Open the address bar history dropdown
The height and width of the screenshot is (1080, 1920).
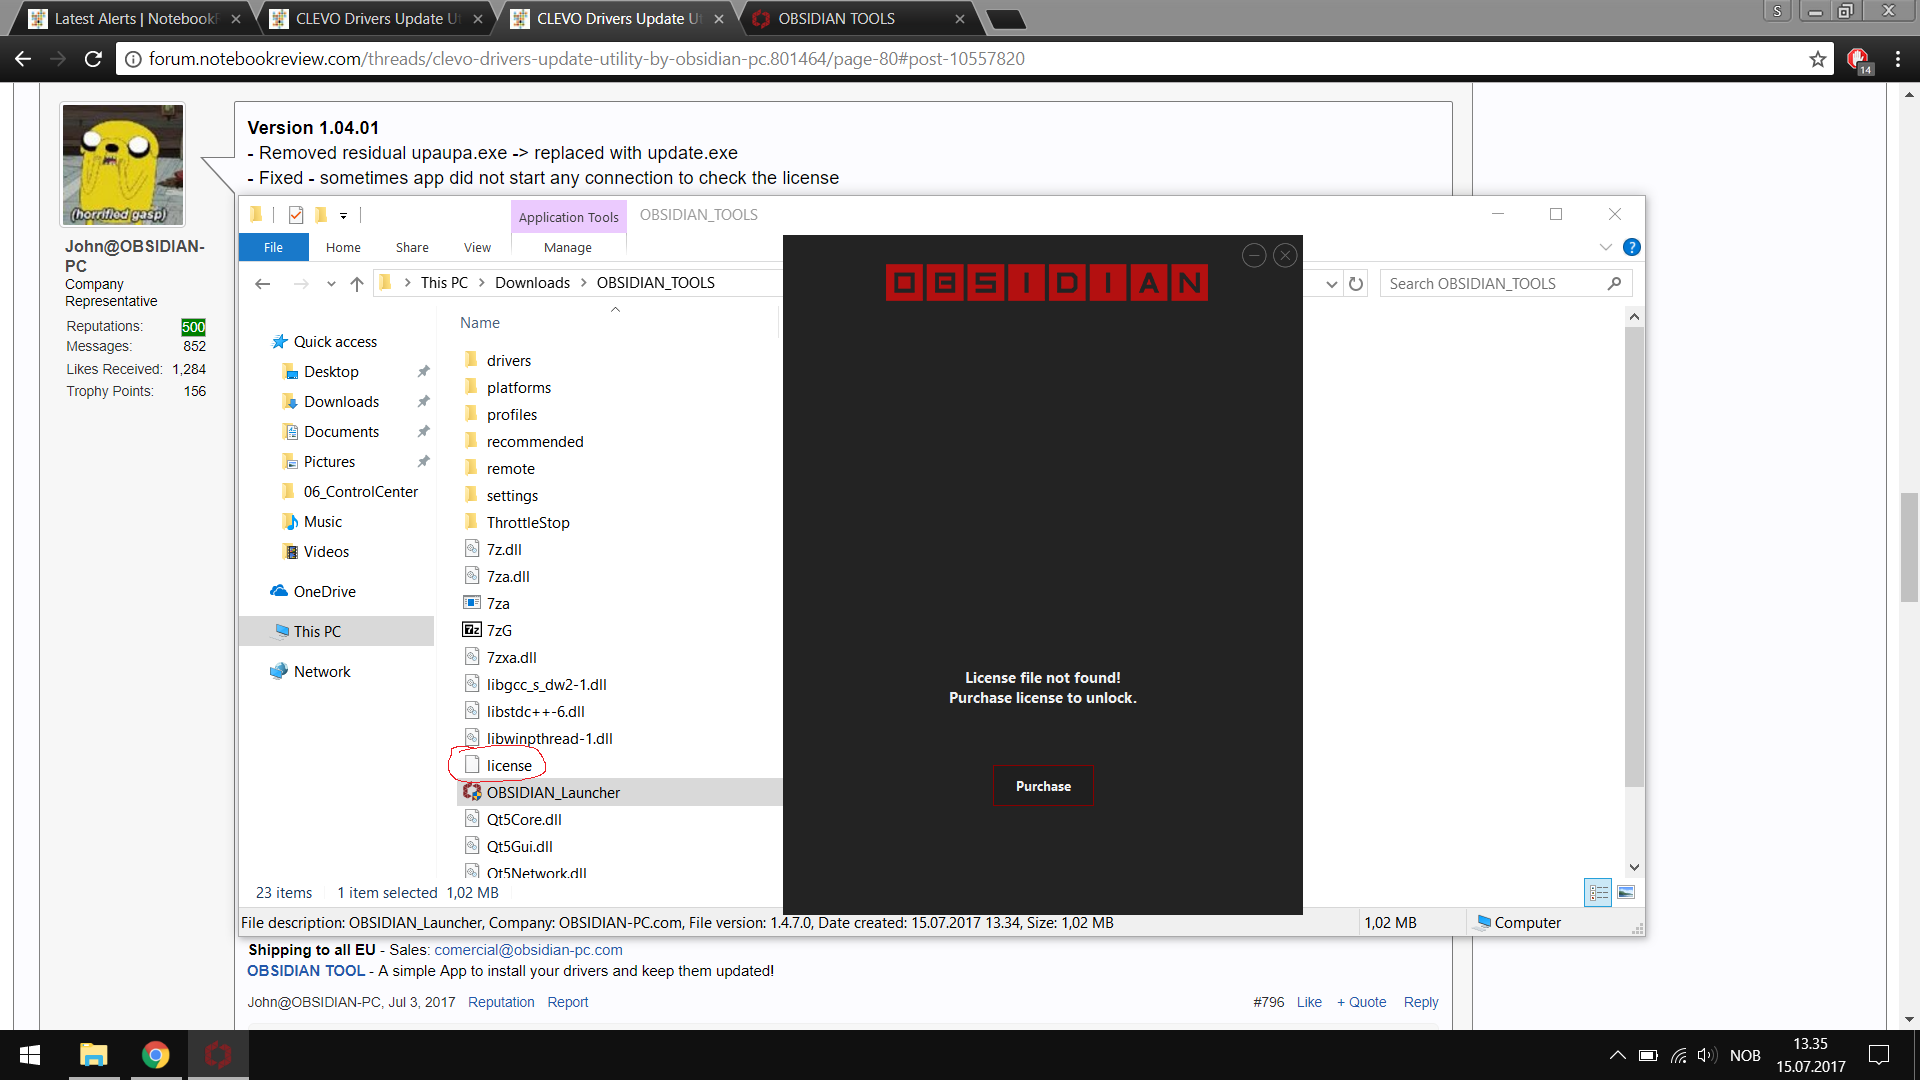(x=1331, y=284)
